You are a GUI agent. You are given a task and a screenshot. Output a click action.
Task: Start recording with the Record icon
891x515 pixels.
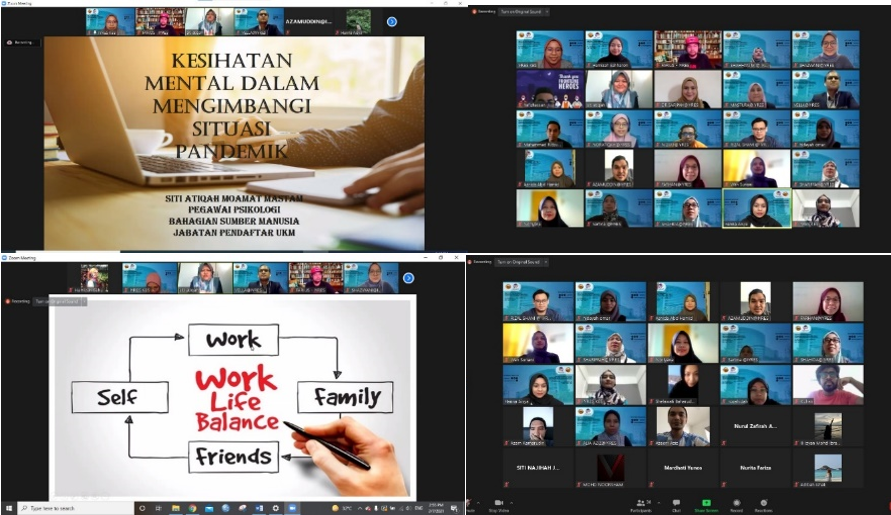pyautogui.click(x=736, y=503)
